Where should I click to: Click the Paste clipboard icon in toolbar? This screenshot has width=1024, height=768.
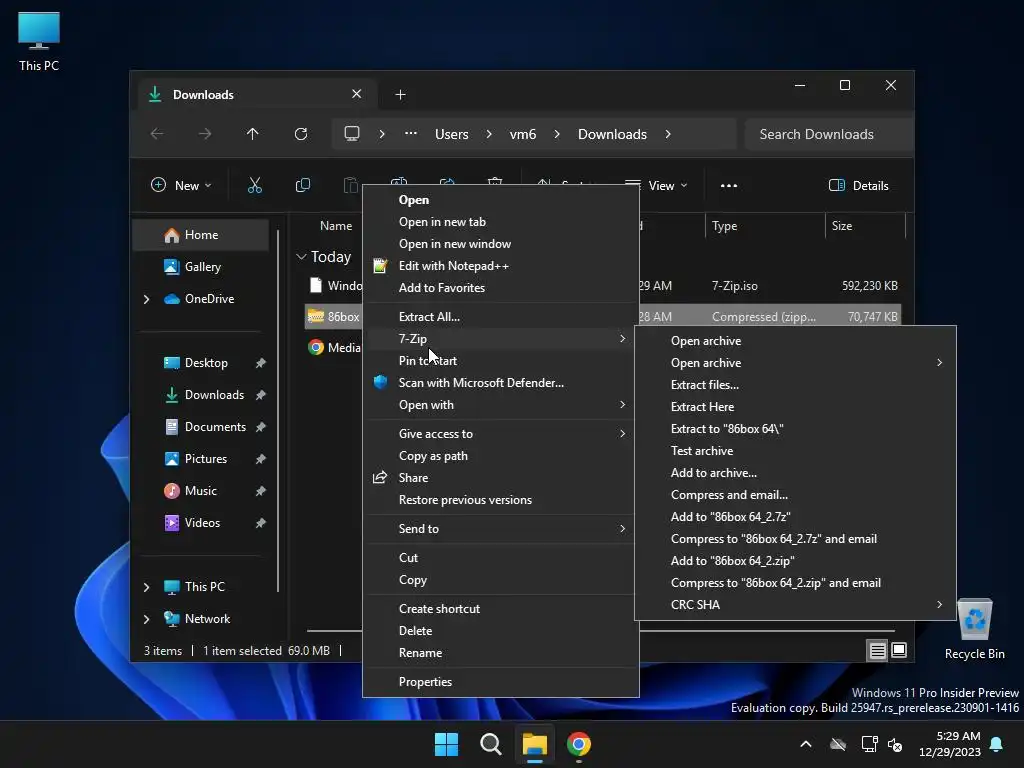coord(351,185)
